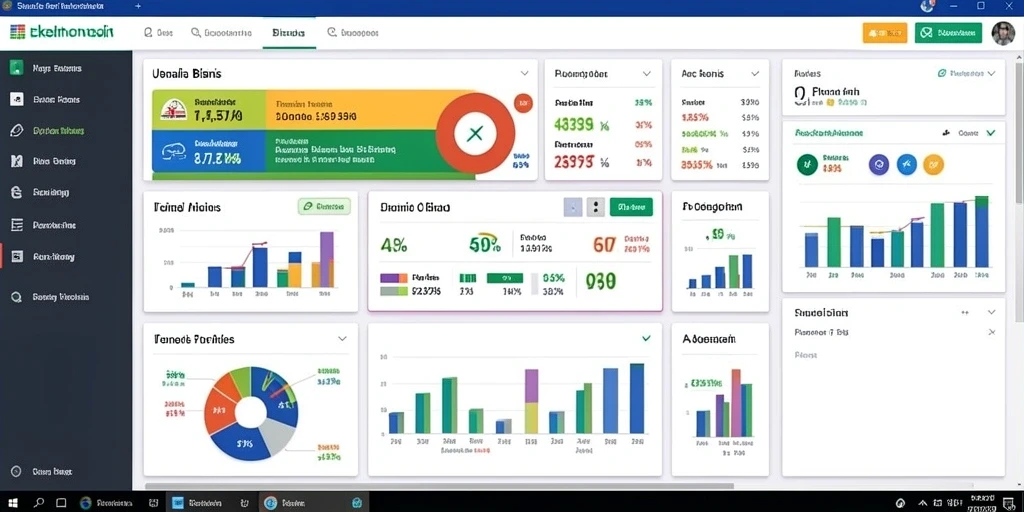The image size is (1024, 512).
Task: Click the blue circle icon above right bar chart
Action: tap(906, 165)
